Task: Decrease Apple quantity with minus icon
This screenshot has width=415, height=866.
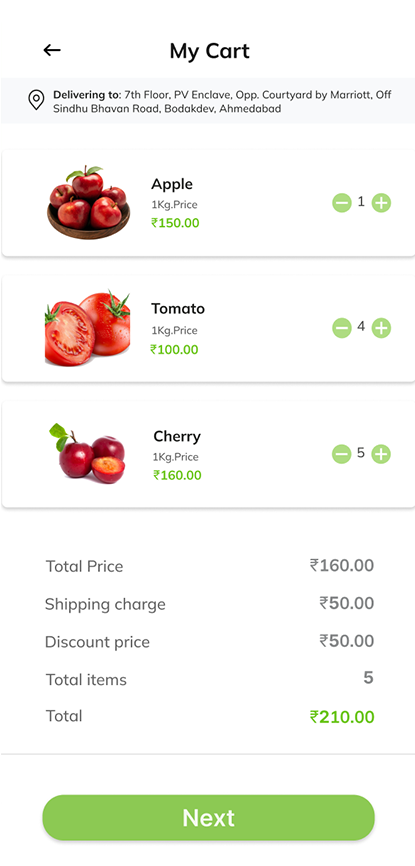Action: (342, 203)
